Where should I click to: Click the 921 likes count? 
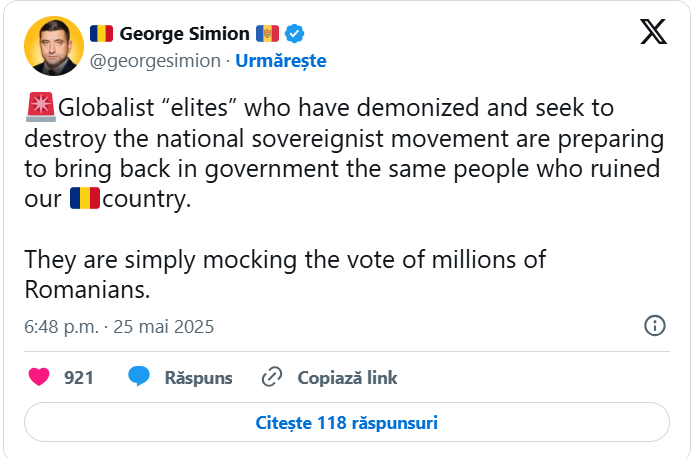(79, 377)
